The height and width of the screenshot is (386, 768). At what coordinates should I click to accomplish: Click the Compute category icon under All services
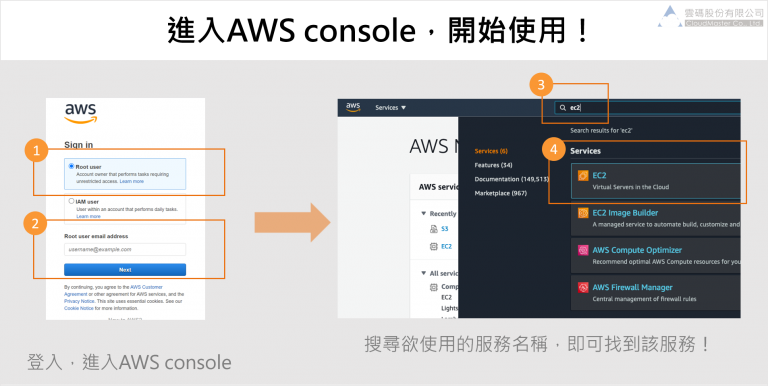click(433, 287)
